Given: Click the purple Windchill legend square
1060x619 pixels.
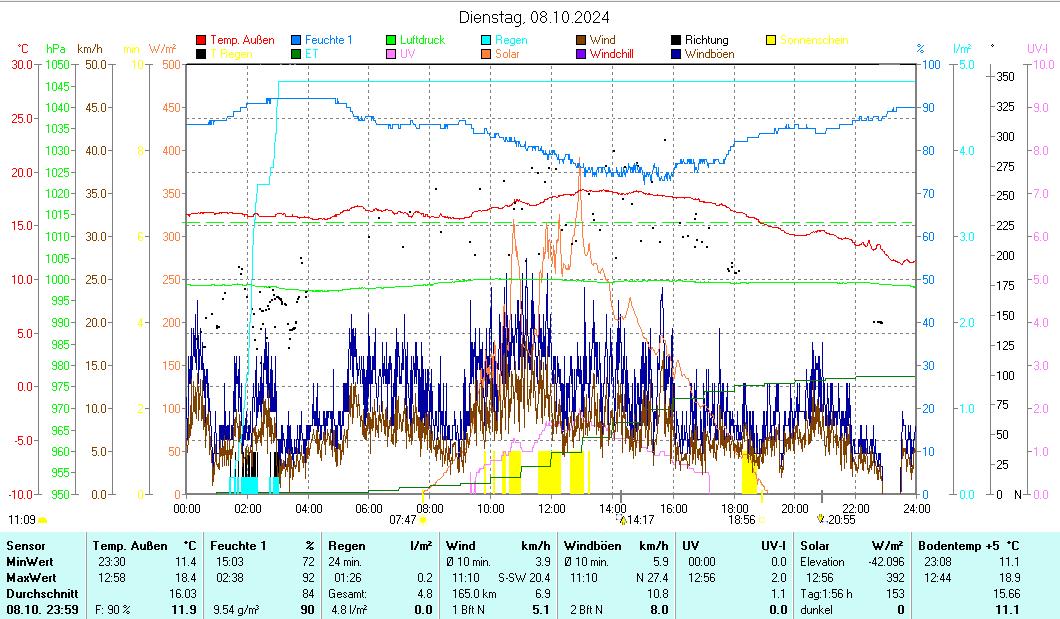Looking at the screenshot, I should tap(581, 54).
